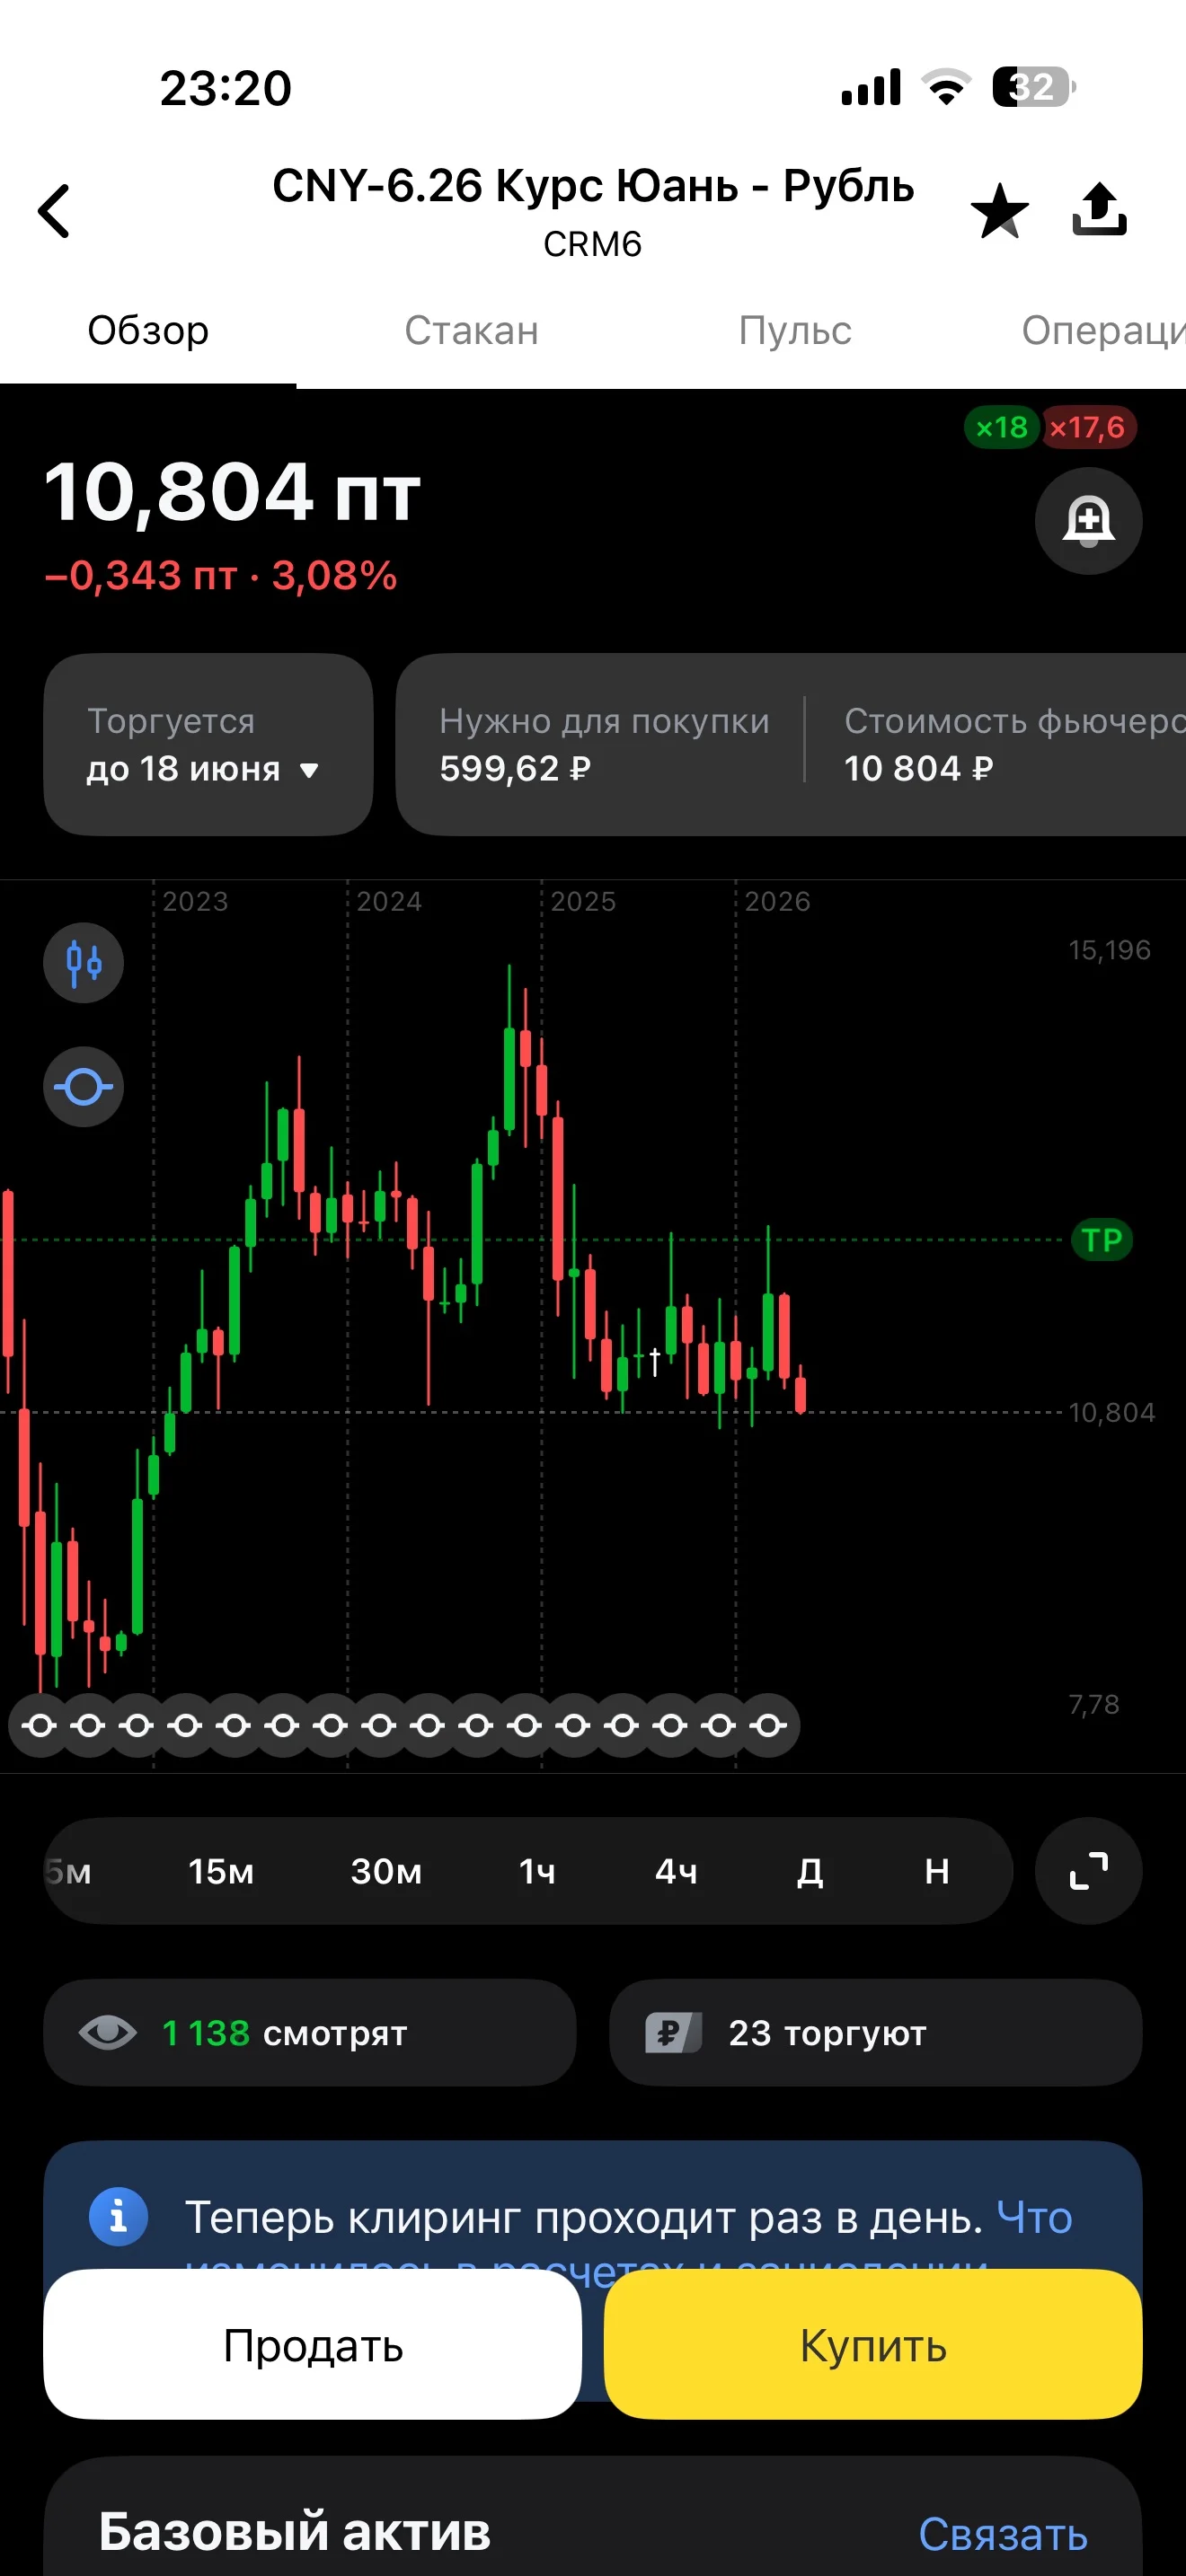Open candlestick chart type settings
Image resolution: width=1186 pixels, height=2576 pixels.
coord(83,963)
